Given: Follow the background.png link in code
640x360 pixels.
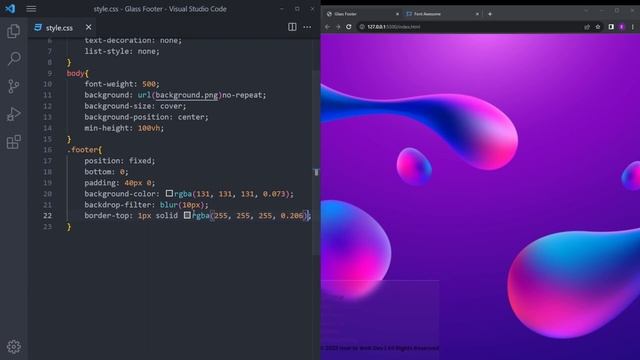Looking at the screenshot, I should (187, 95).
